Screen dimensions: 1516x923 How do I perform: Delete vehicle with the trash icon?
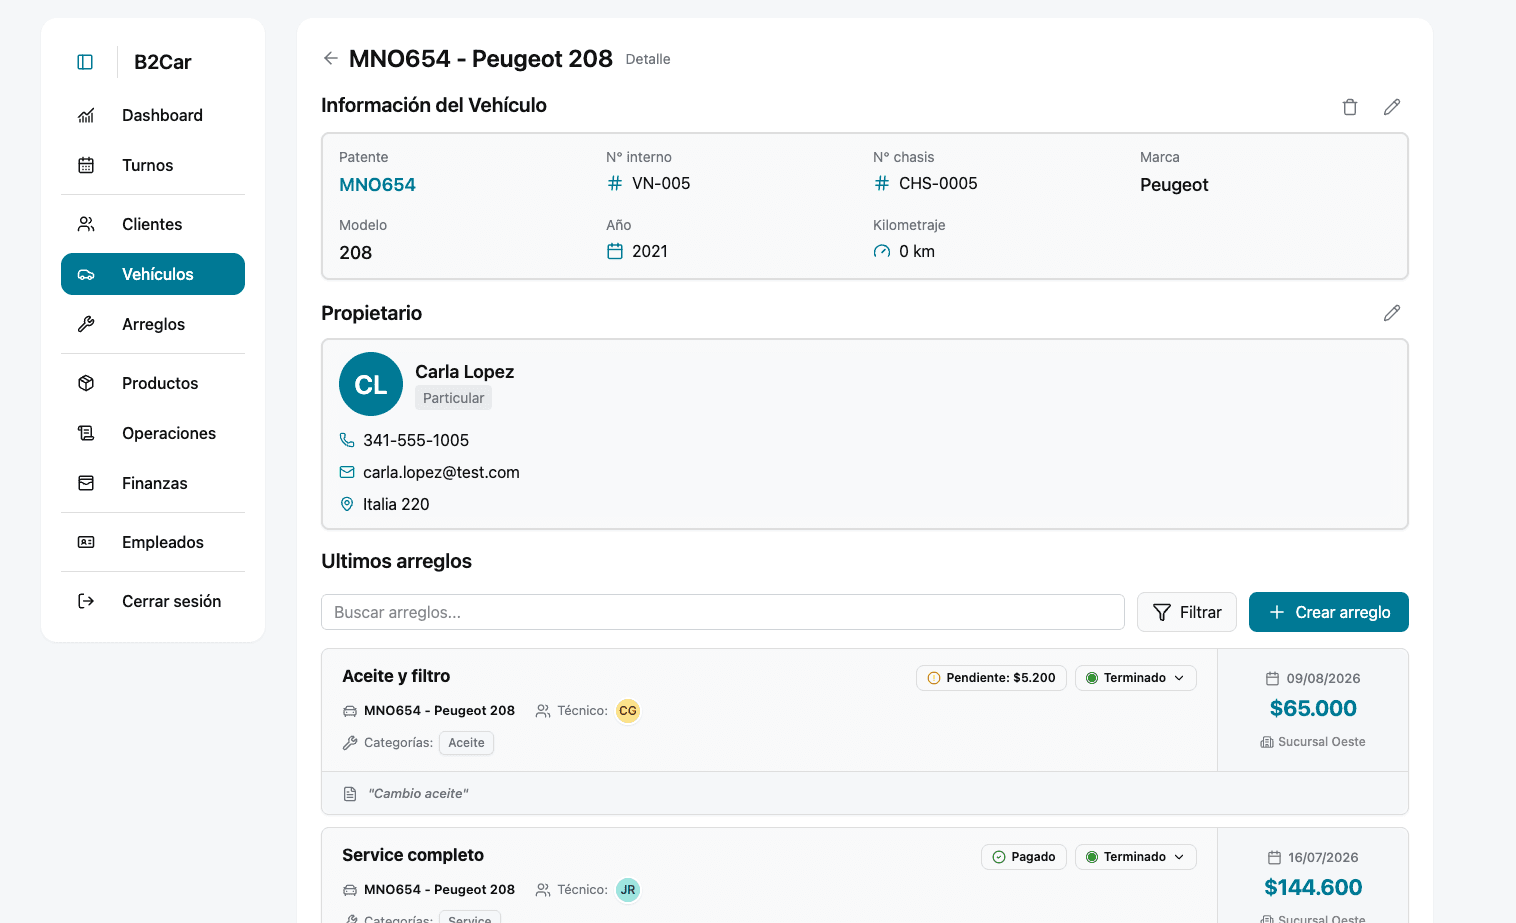[1350, 107]
